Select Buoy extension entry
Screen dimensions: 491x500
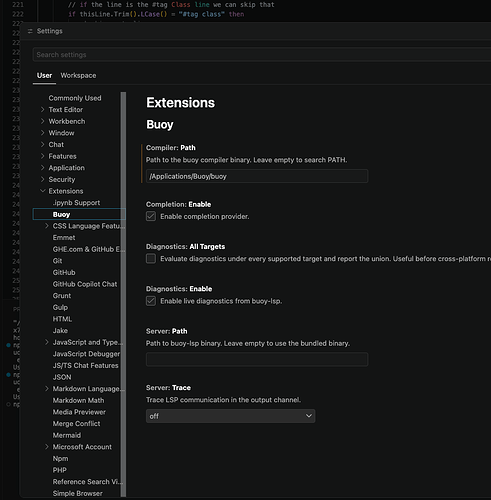pyautogui.click(x=79, y=214)
